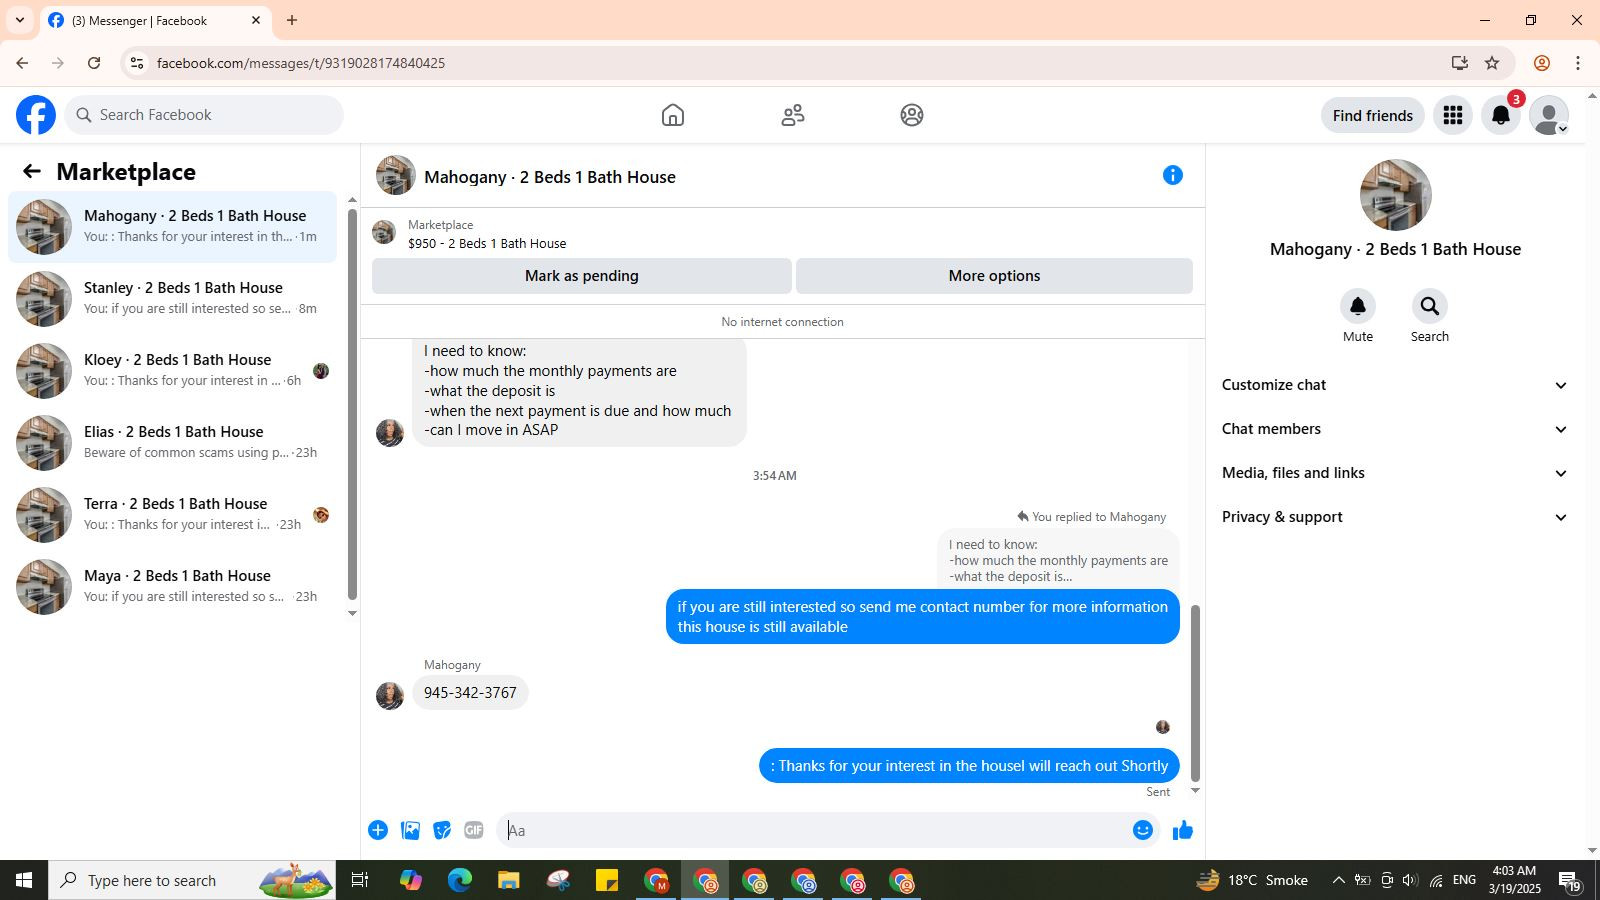Image resolution: width=1600 pixels, height=900 pixels.
Task: Send a thumbs-up like
Action: tap(1183, 830)
